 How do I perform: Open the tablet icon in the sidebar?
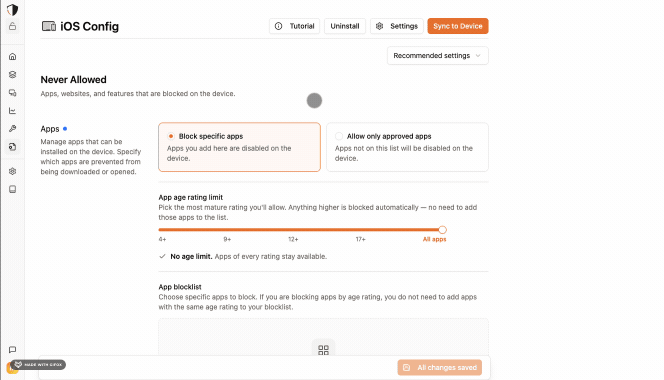[x=13, y=189]
